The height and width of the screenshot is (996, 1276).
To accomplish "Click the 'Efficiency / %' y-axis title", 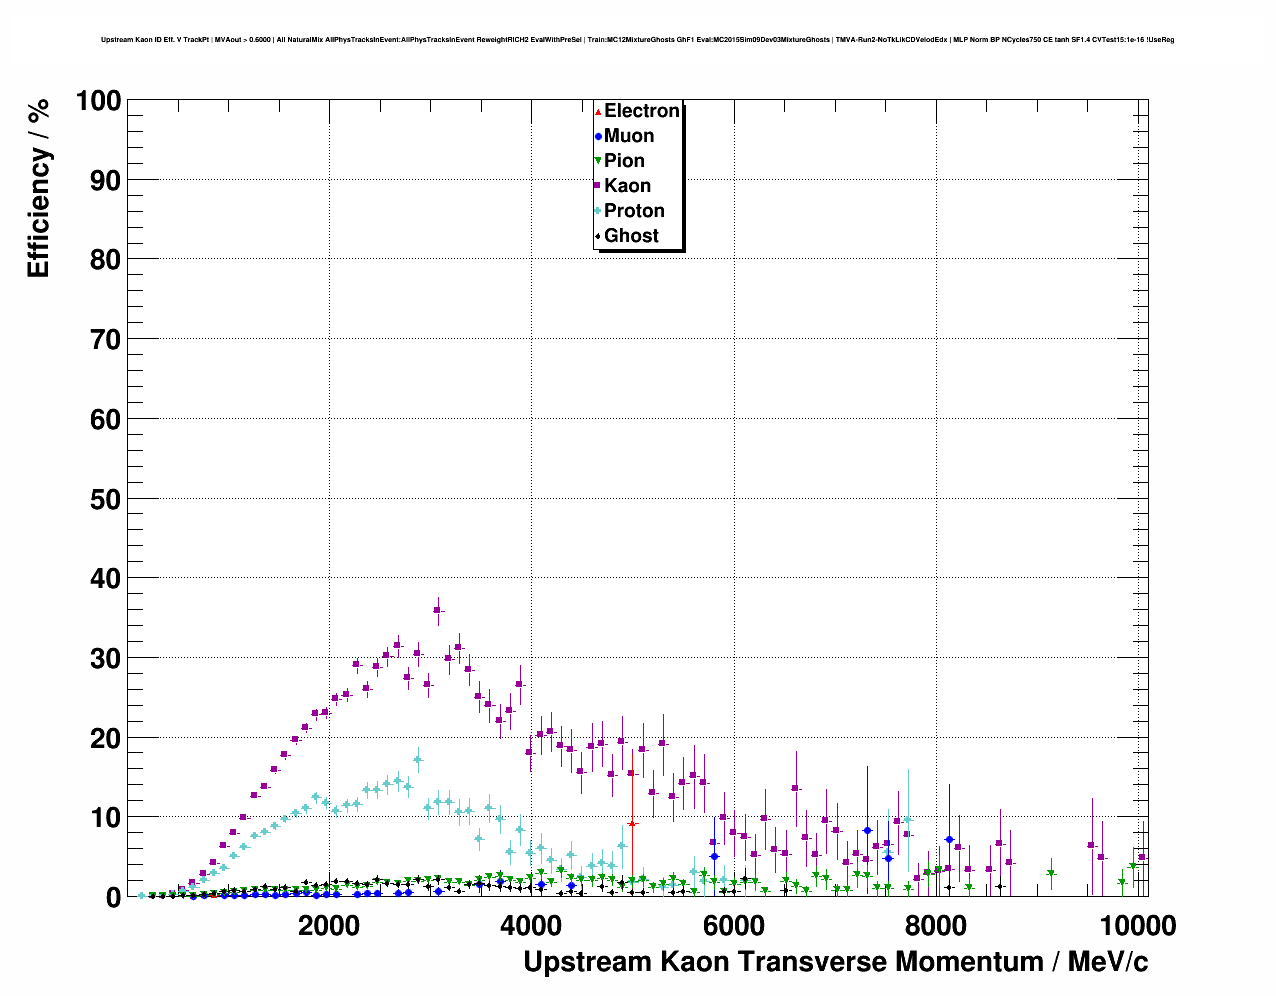I will pos(38,189).
